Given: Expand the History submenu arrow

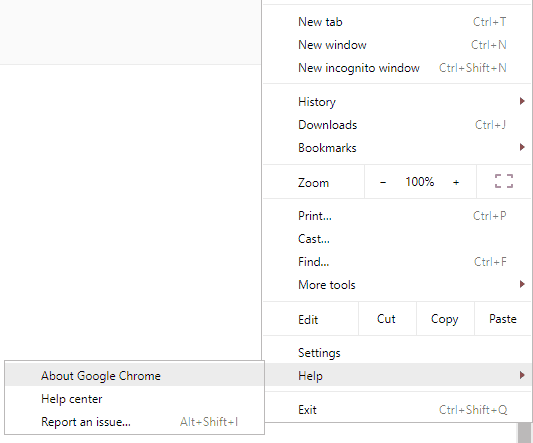Looking at the screenshot, I should click(x=522, y=101).
